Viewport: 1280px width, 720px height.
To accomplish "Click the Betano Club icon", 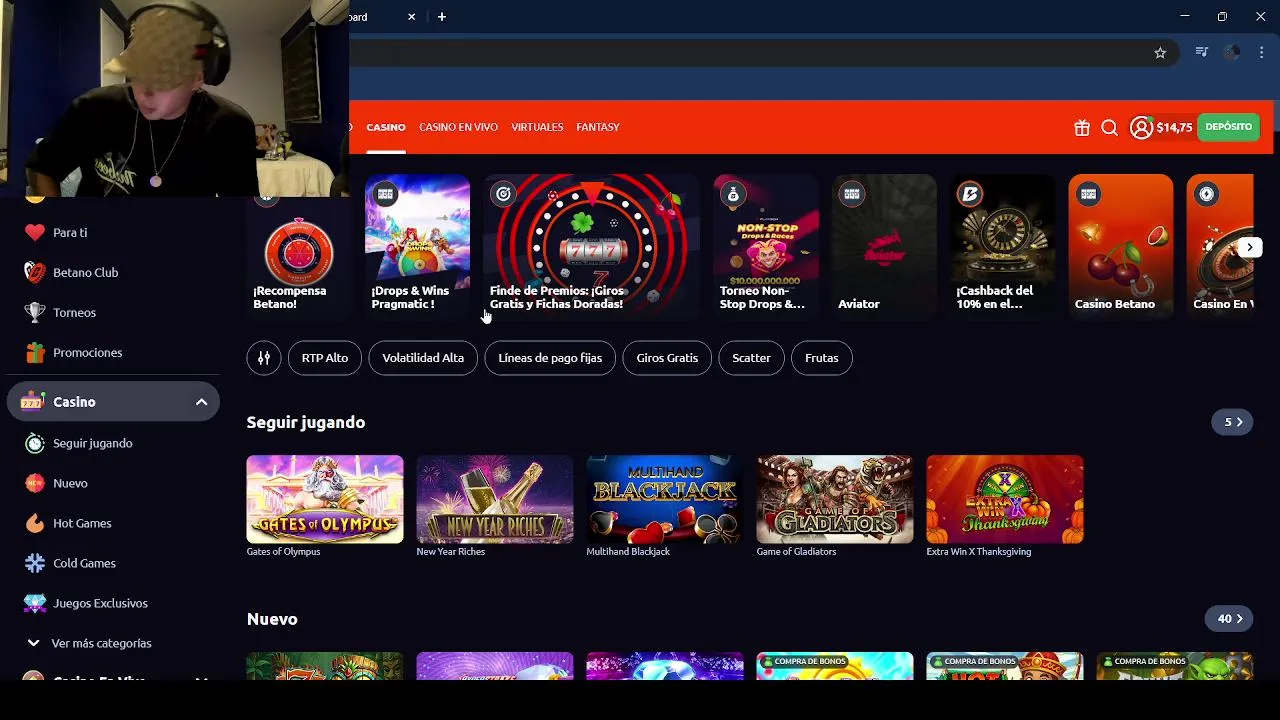I will 35,272.
